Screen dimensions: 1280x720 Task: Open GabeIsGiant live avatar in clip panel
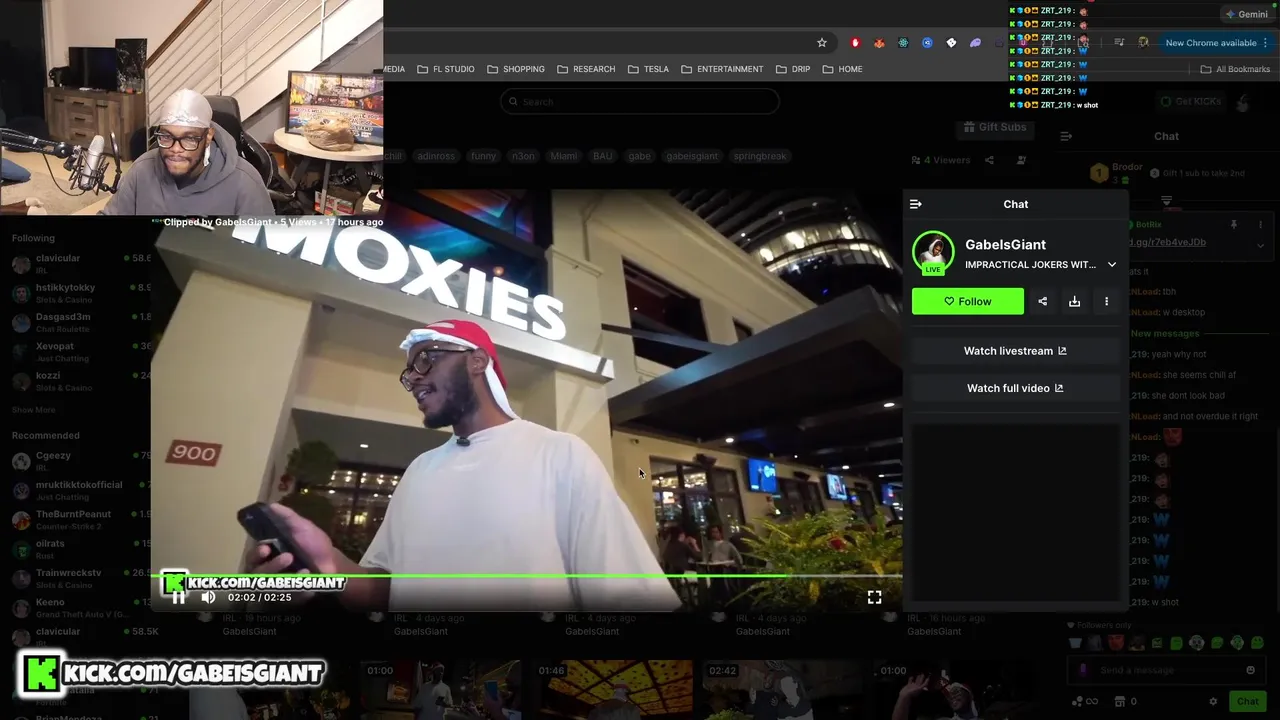933,252
